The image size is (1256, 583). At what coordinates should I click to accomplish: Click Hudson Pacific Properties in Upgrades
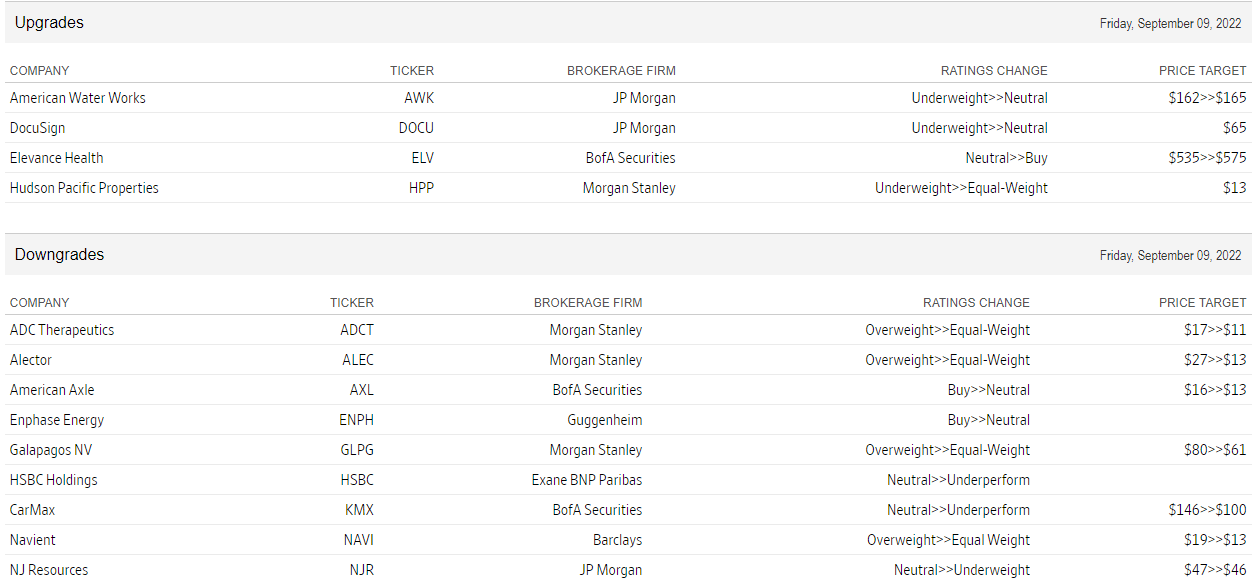pos(84,188)
